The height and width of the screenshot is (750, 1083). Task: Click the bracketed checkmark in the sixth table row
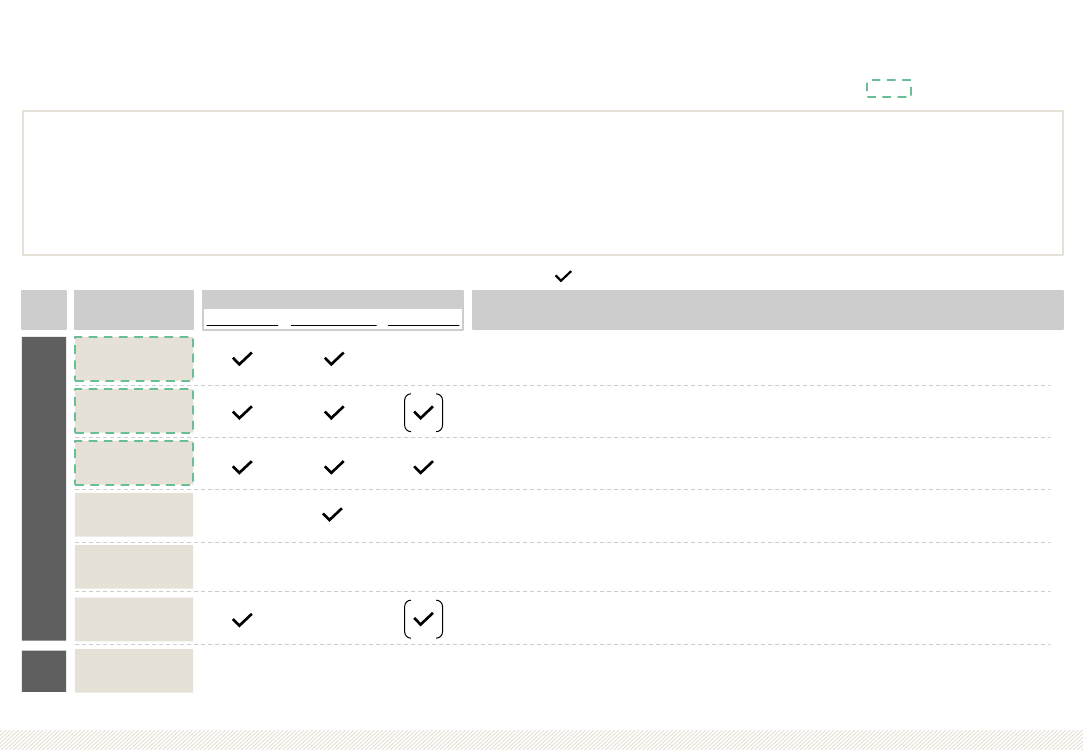click(423, 619)
